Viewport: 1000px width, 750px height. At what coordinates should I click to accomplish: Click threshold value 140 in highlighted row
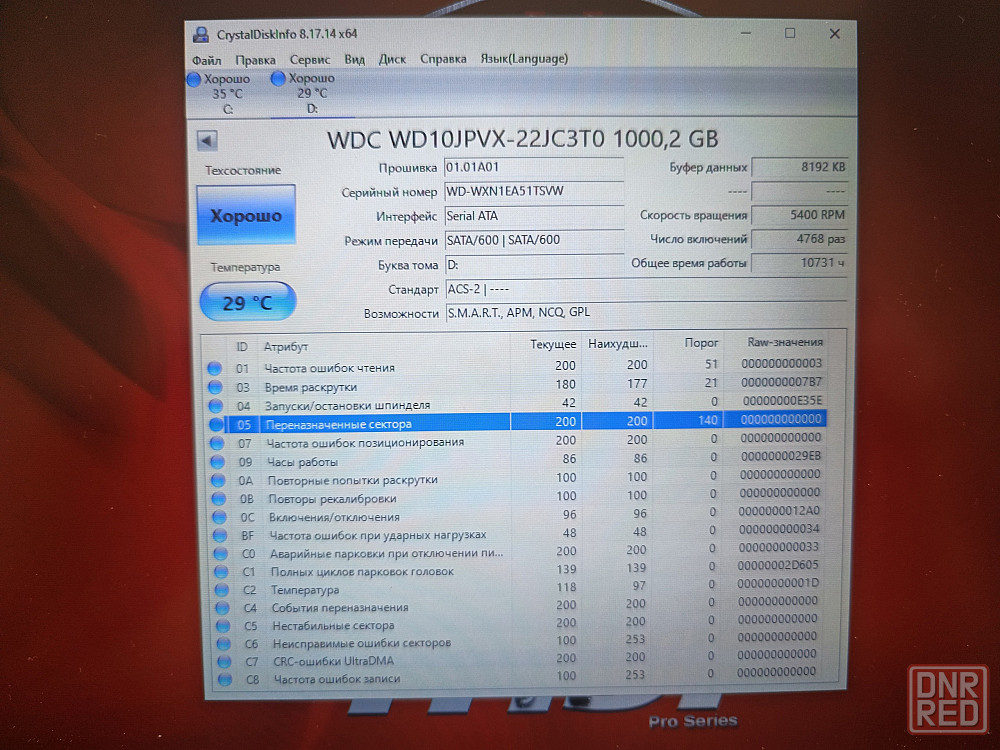pos(708,420)
